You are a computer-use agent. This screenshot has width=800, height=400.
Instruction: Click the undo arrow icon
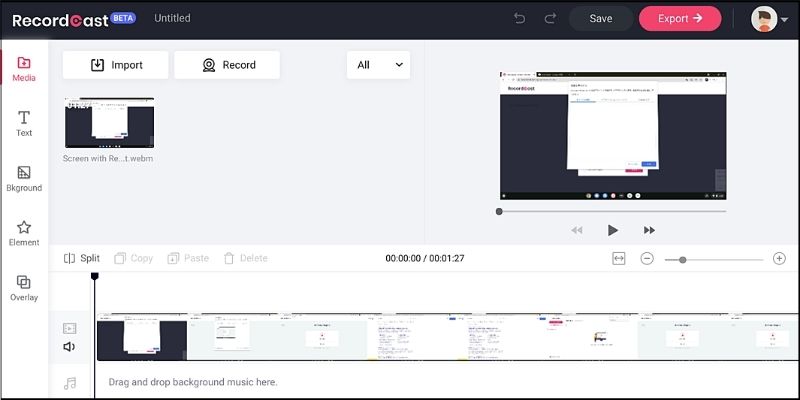(x=519, y=19)
